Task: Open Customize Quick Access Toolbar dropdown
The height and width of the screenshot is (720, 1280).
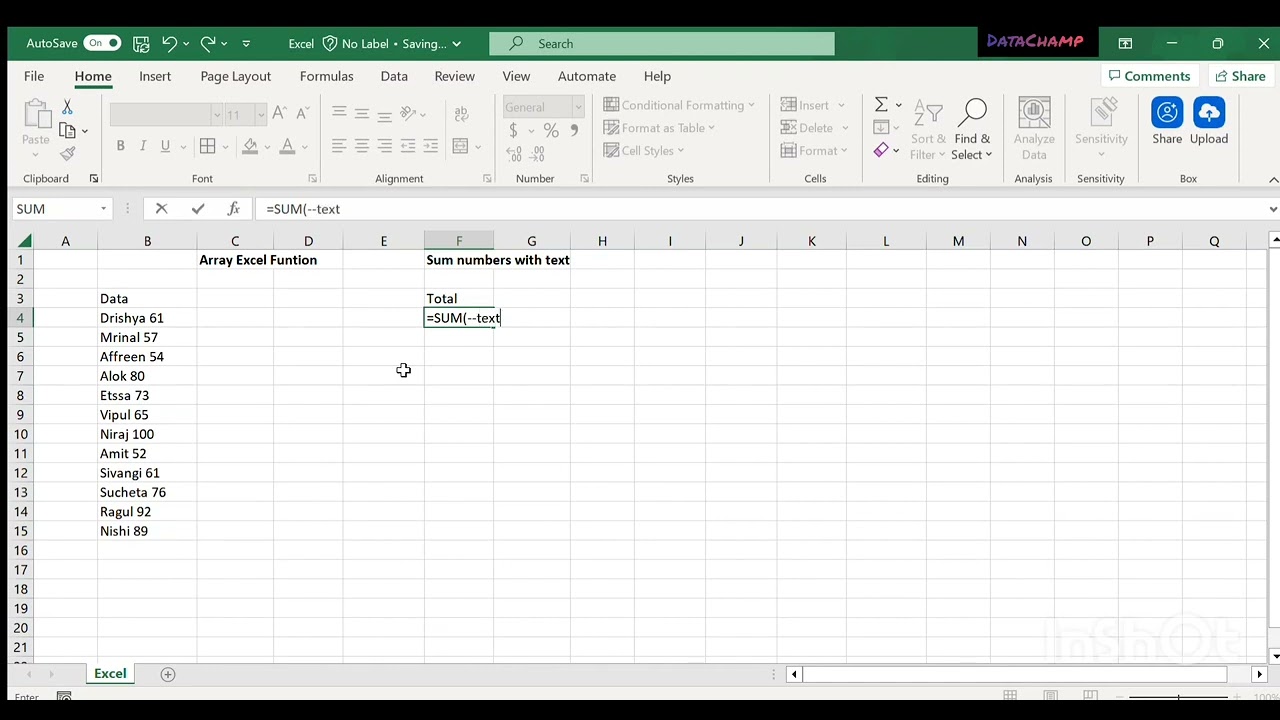Action: point(246,43)
